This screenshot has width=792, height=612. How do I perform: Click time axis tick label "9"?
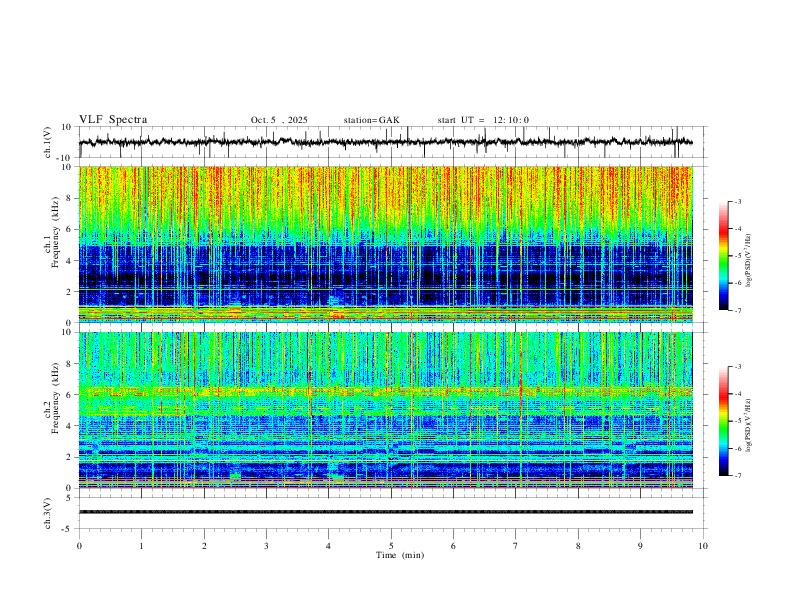click(640, 546)
